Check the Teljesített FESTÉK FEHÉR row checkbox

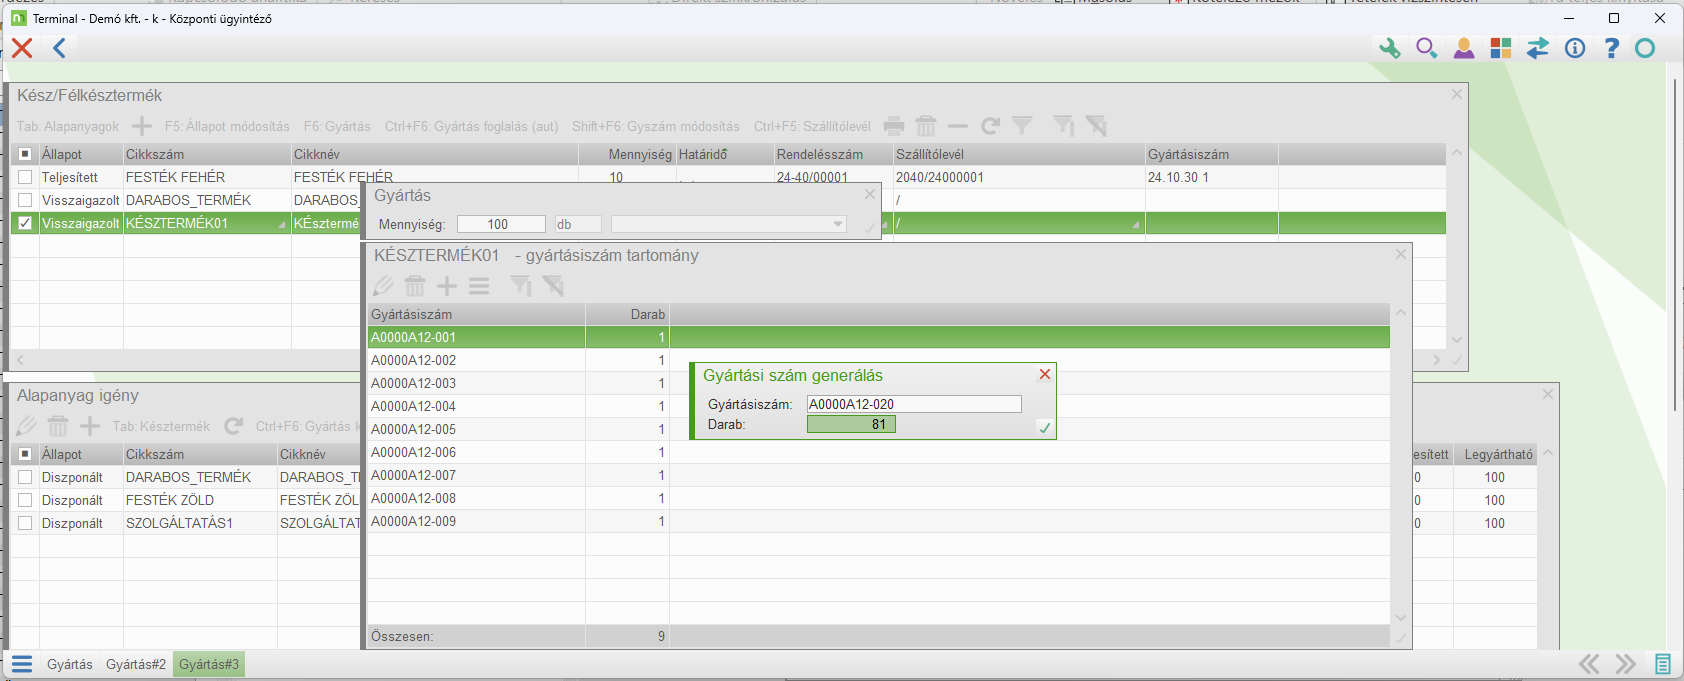click(25, 177)
